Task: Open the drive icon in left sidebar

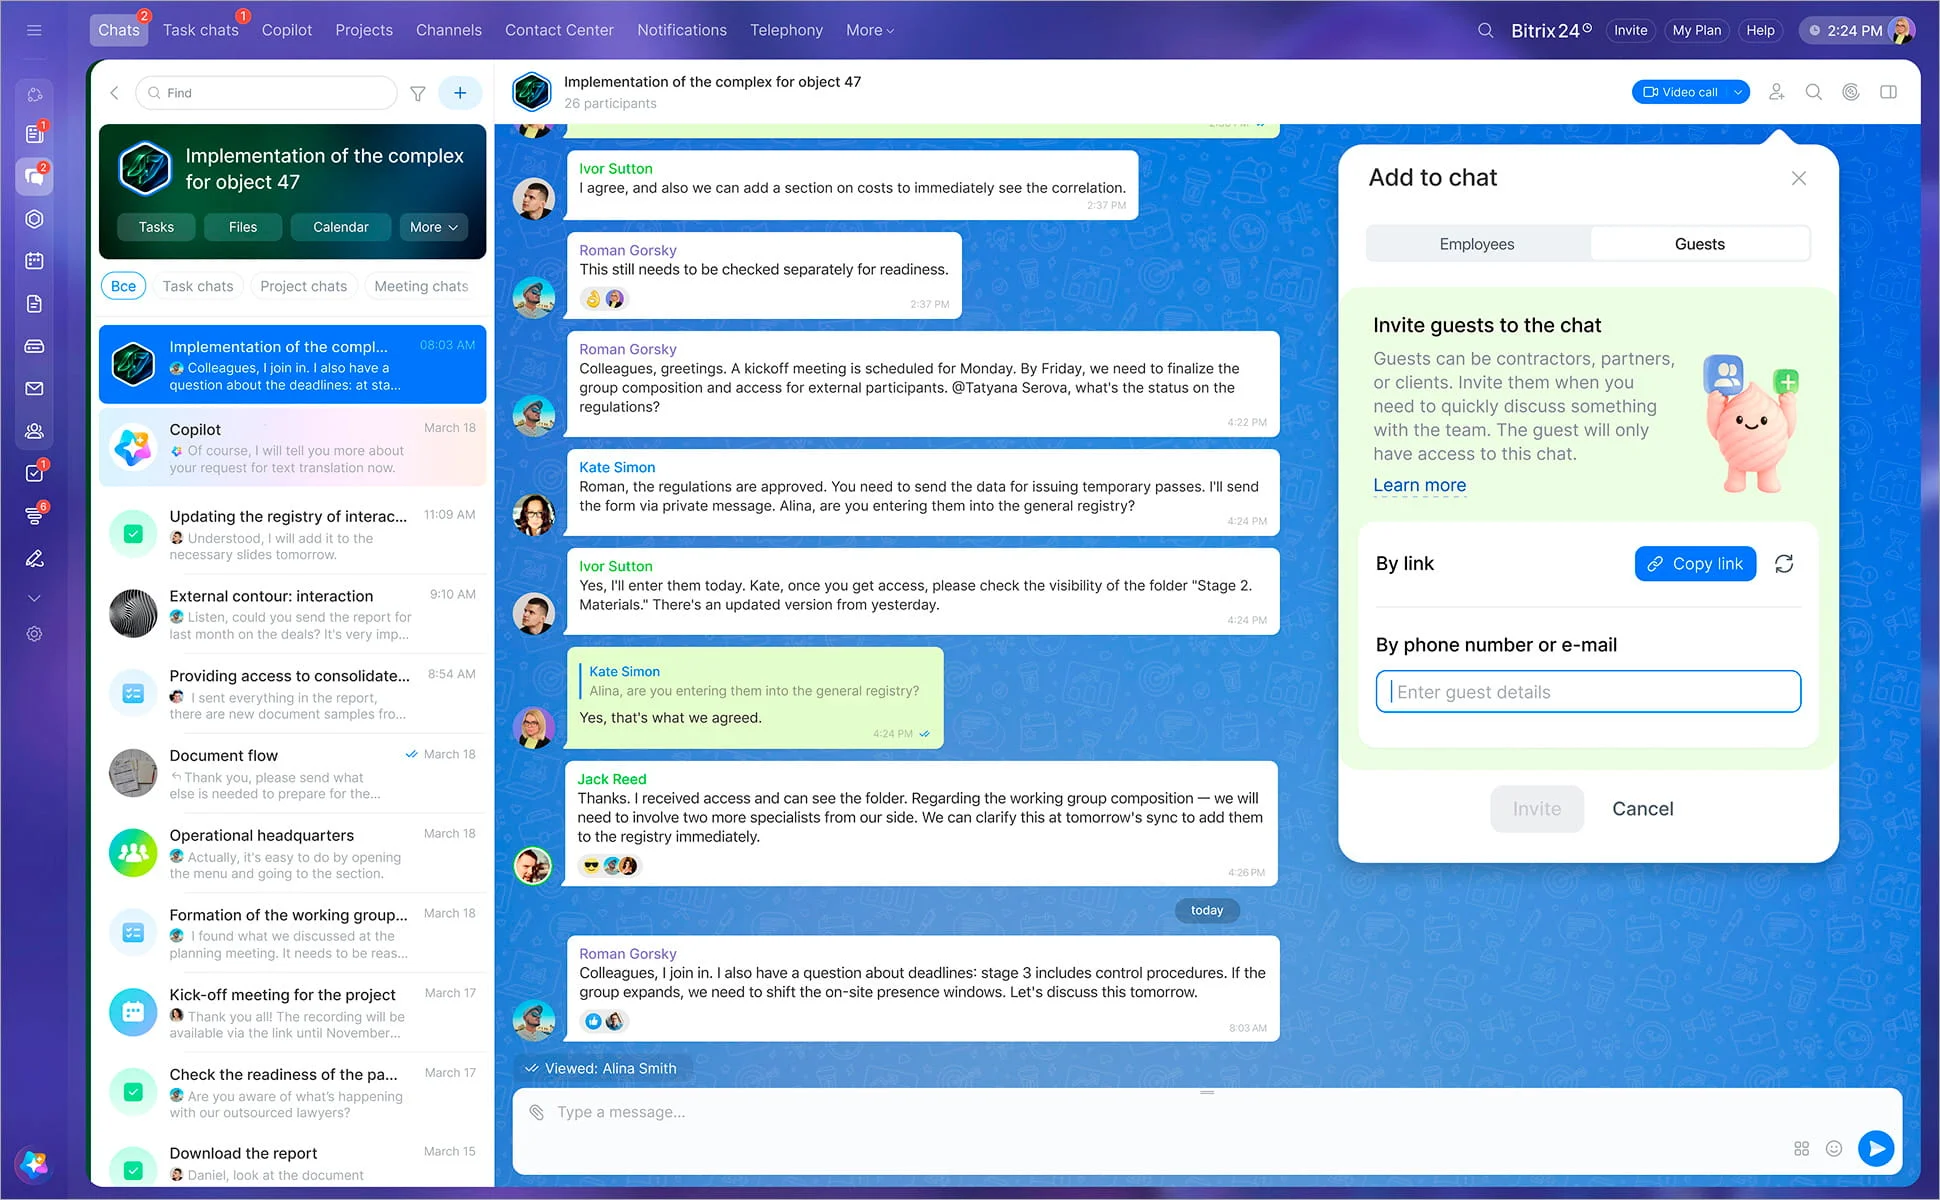Action: coord(34,346)
